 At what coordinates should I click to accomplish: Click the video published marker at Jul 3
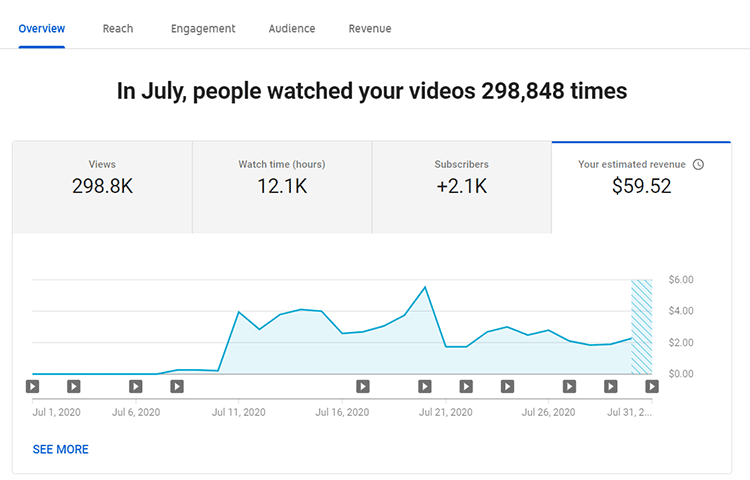(74, 386)
